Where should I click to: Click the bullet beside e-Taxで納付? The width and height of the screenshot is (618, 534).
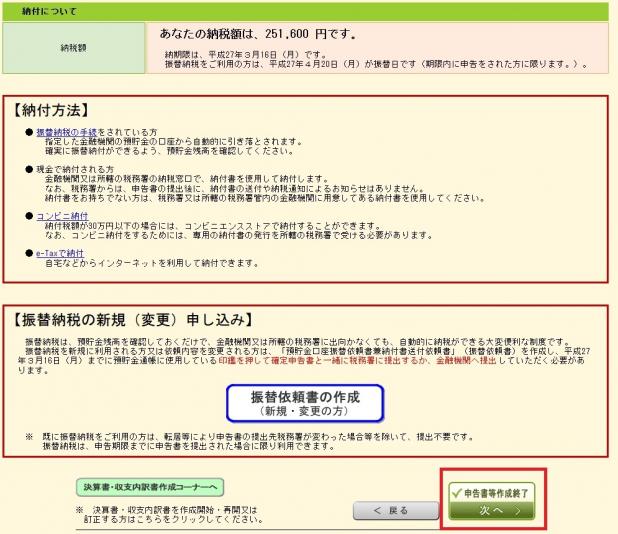tap(28, 254)
